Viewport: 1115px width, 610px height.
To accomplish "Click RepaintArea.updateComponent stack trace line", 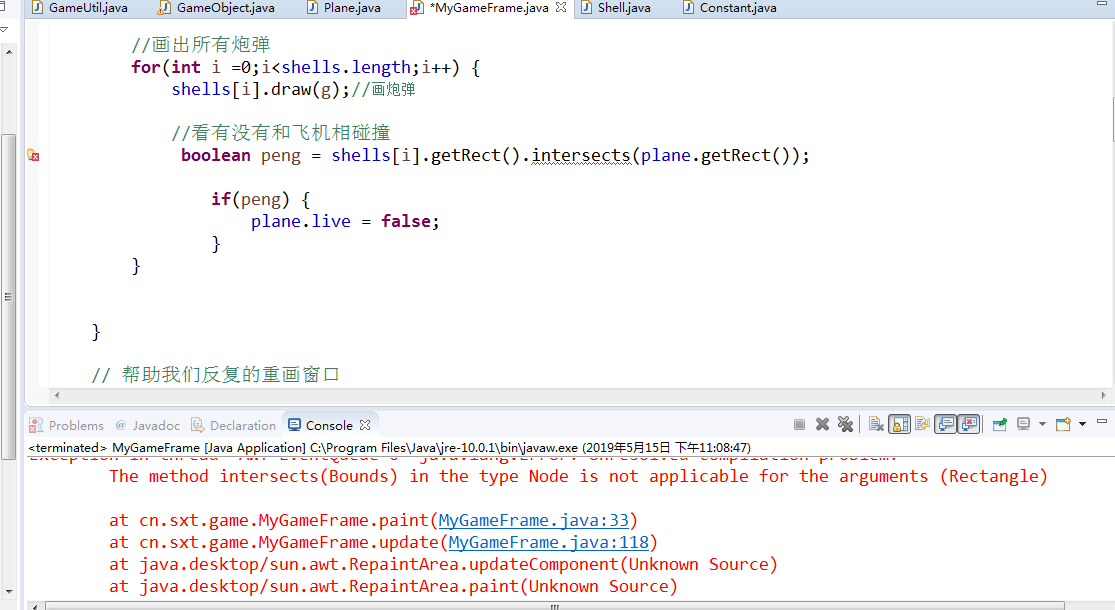I will click(x=444, y=564).
